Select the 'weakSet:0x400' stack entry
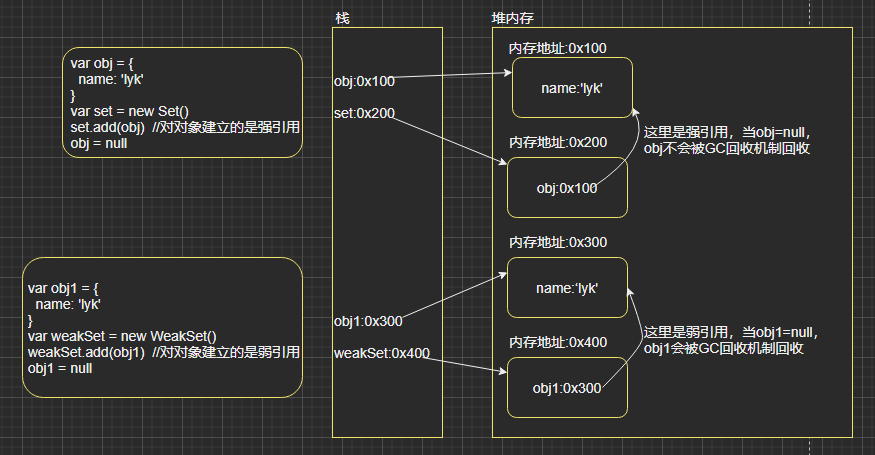The height and width of the screenshot is (455, 875). point(382,353)
